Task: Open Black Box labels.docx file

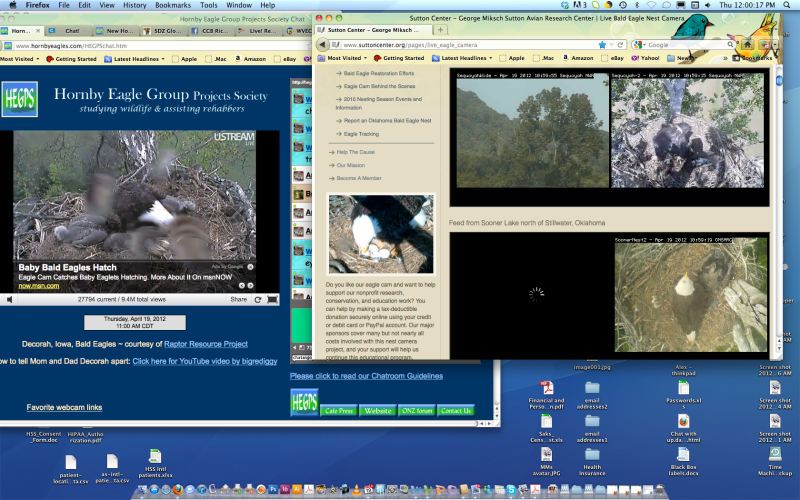Action: 684,461
